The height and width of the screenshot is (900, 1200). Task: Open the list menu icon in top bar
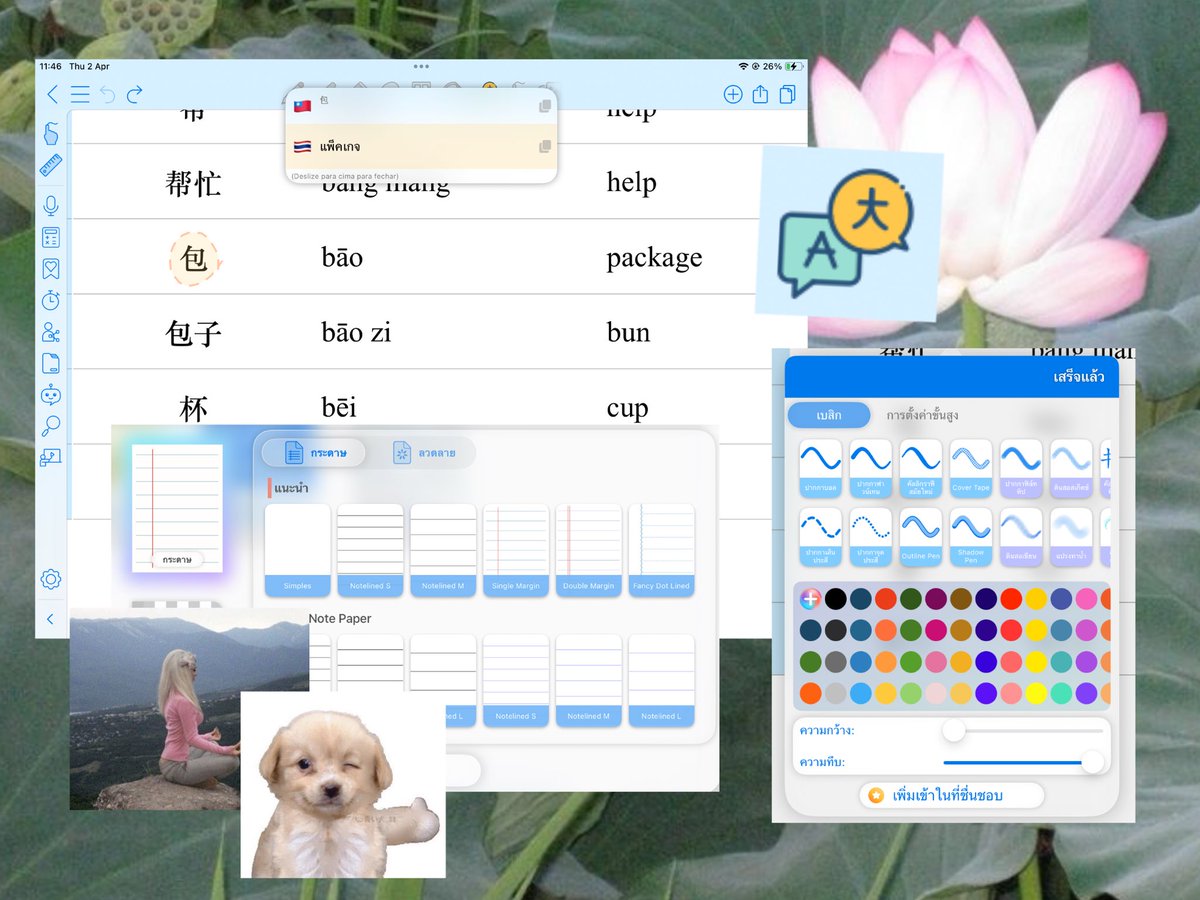(x=80, y=95)
